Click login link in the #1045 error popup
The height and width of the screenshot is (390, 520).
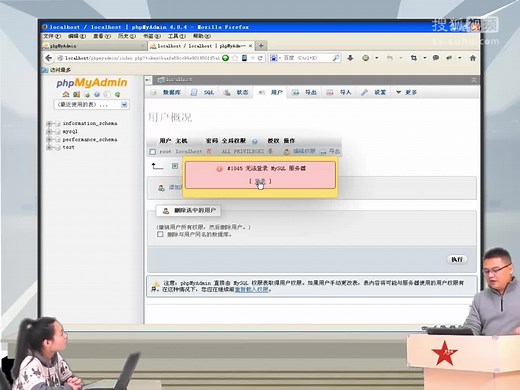tap(260, 181)
